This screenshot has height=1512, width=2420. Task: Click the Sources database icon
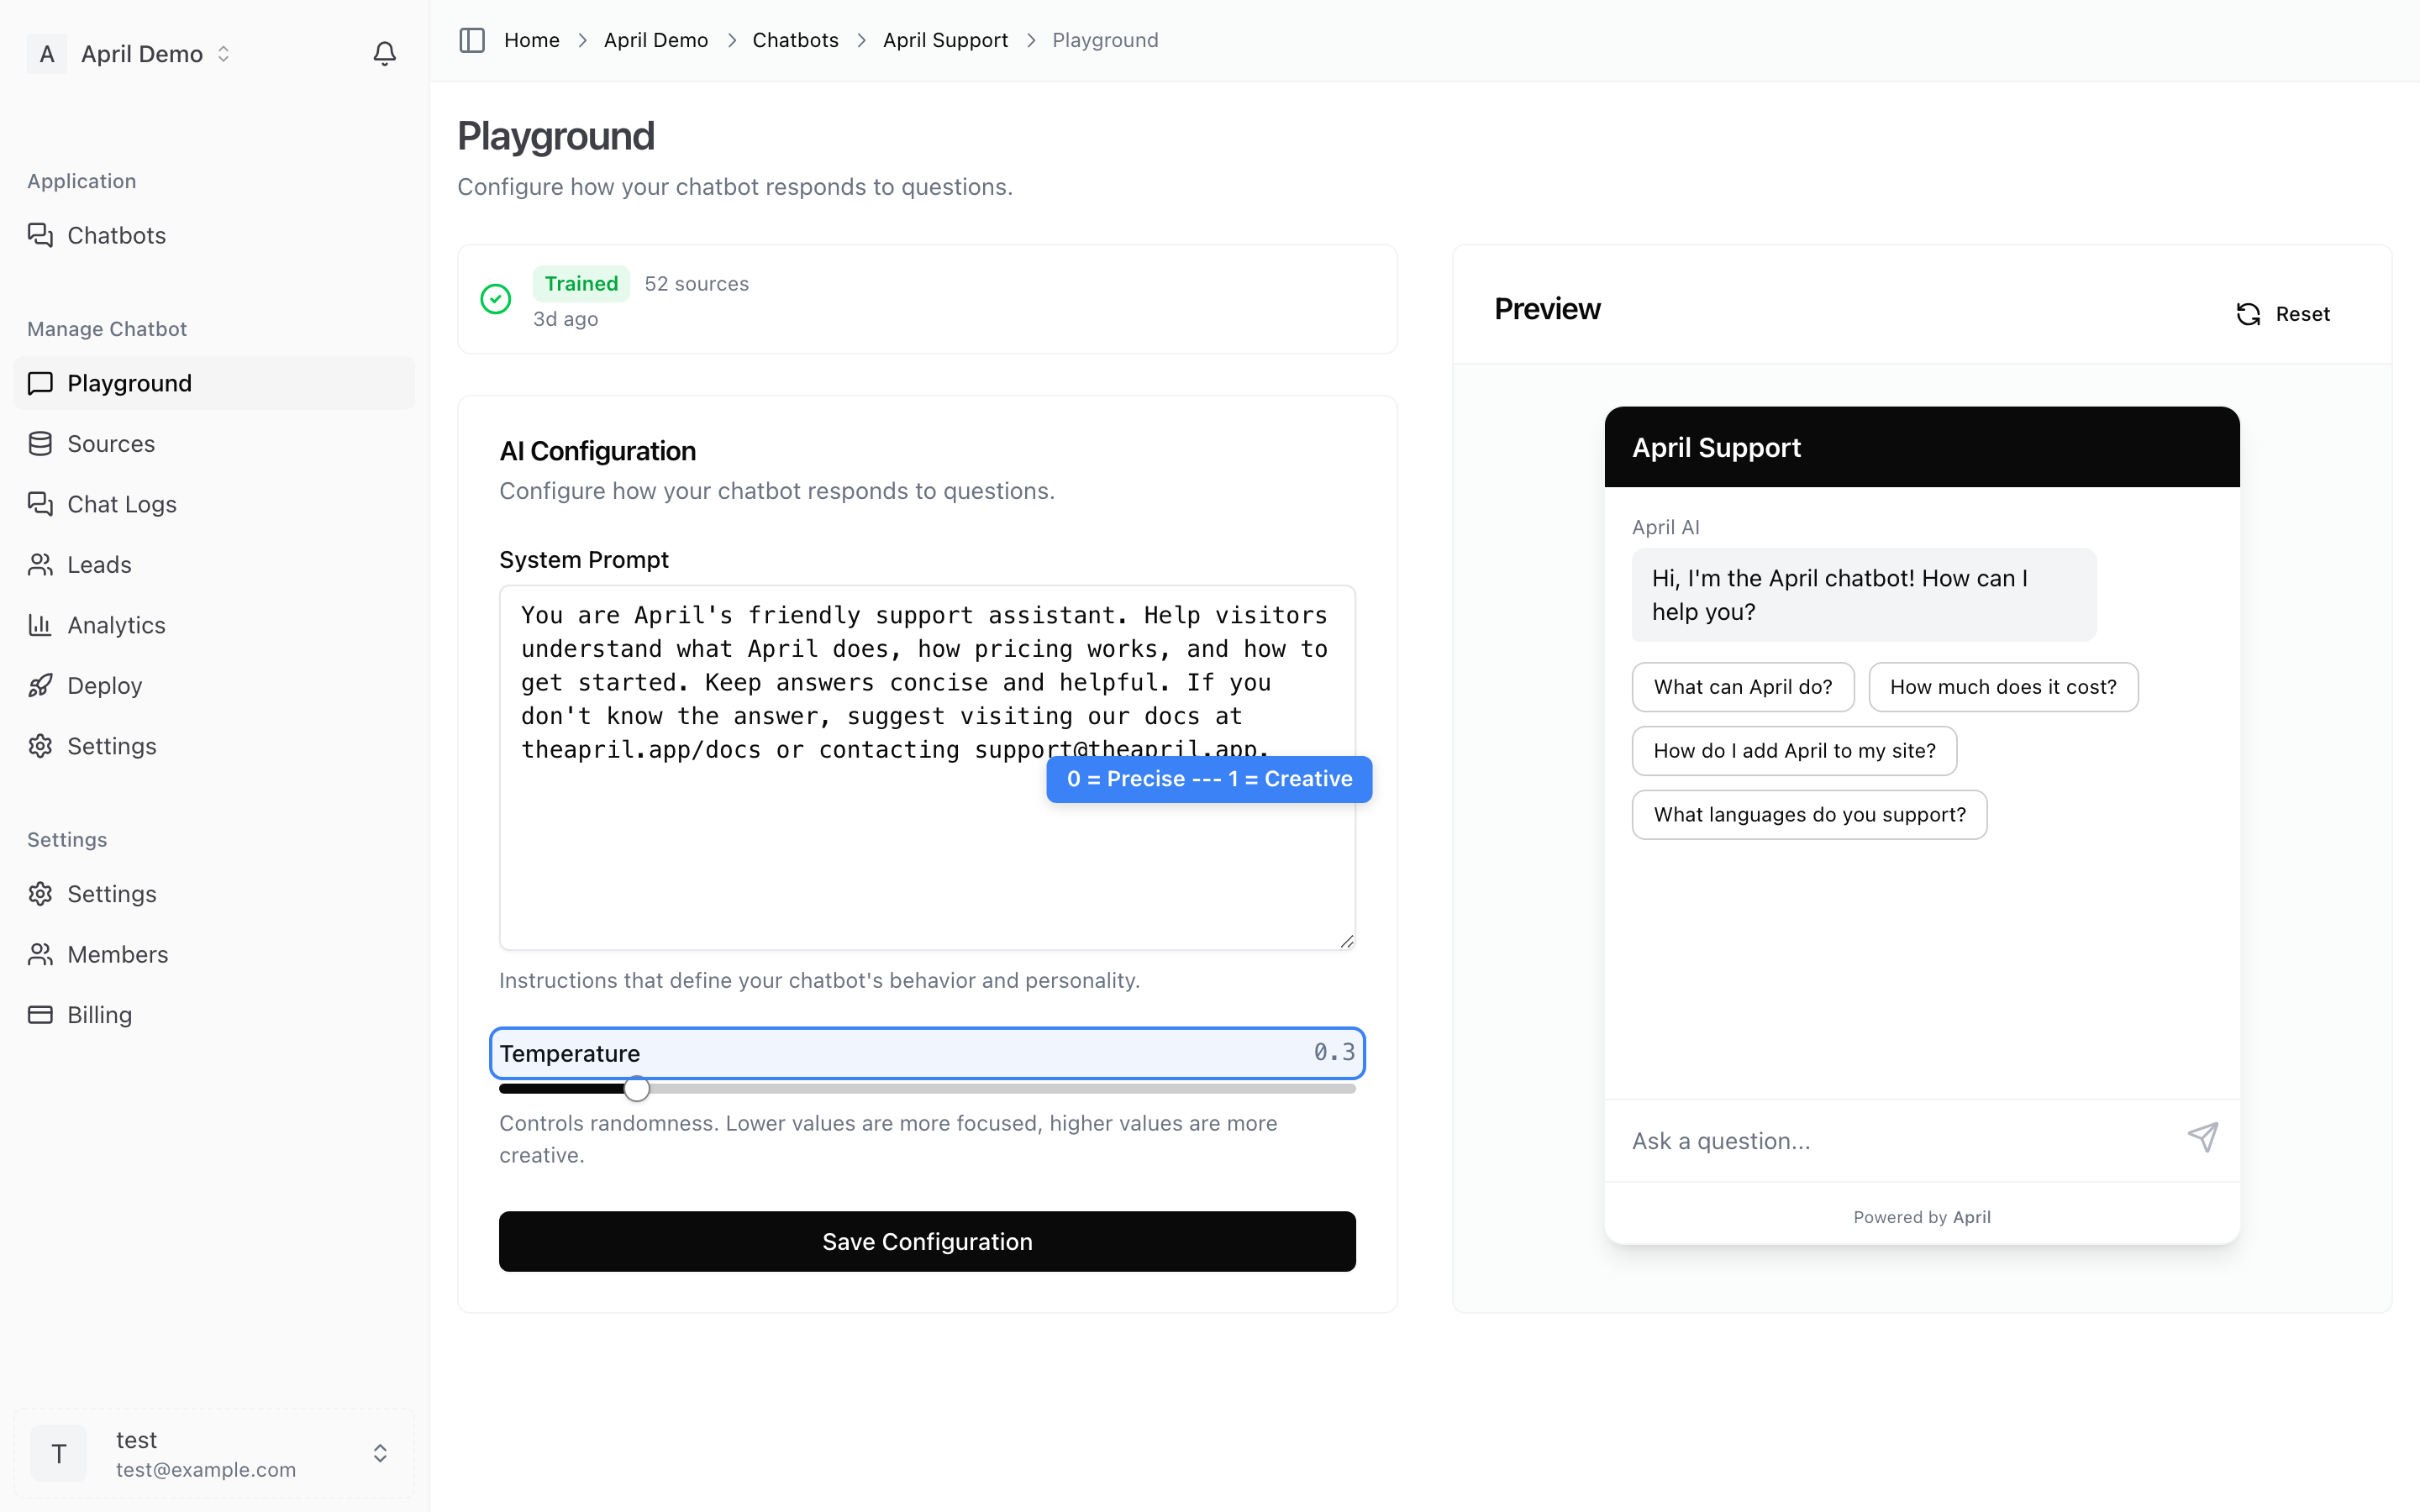[40, 443]
